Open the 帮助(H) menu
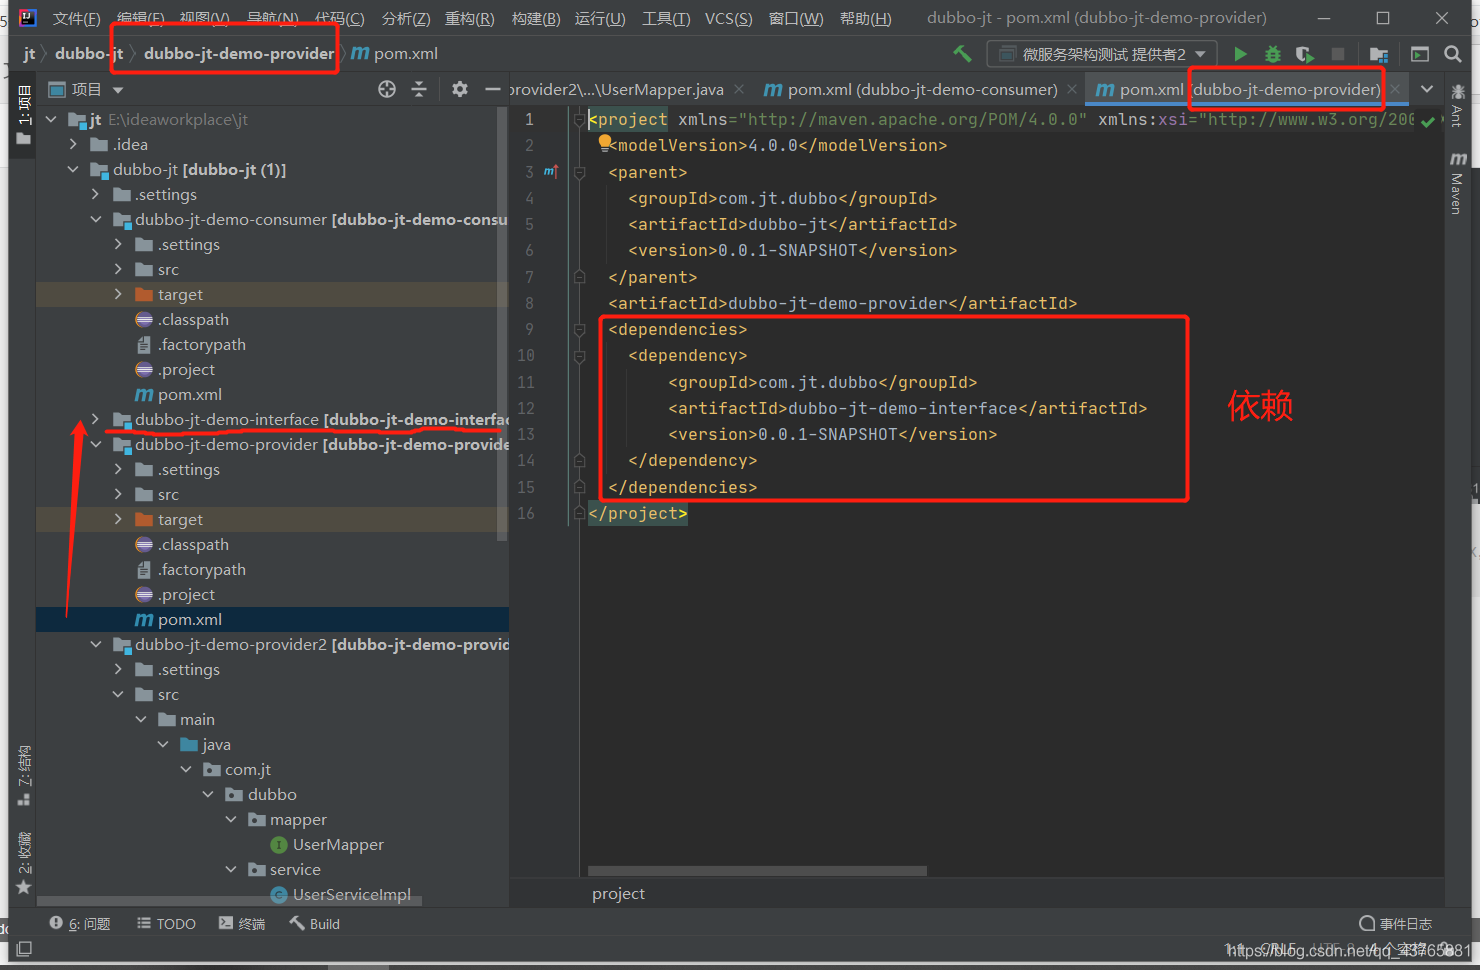This screenshot has width=1480, height=970. pos(865,19)
